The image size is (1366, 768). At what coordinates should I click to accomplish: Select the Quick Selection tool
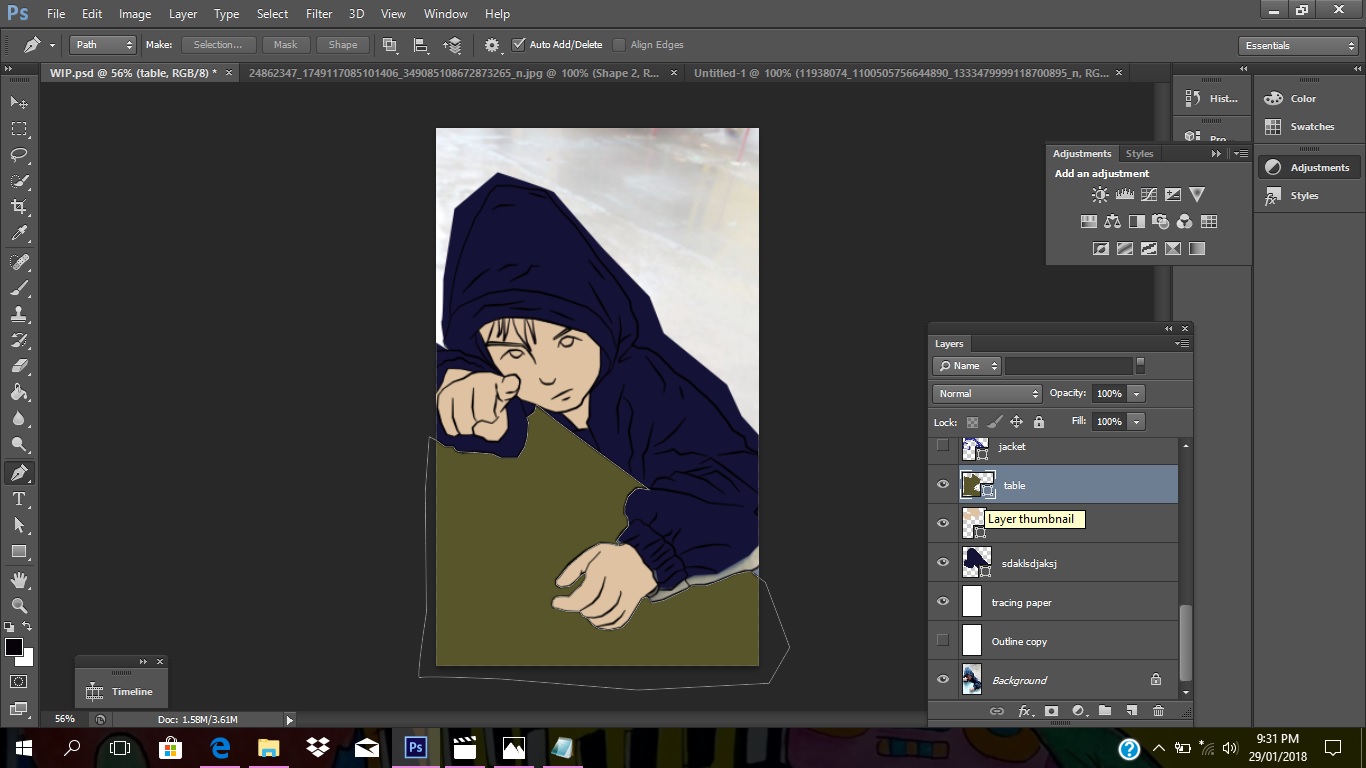(x=19, y=181)
